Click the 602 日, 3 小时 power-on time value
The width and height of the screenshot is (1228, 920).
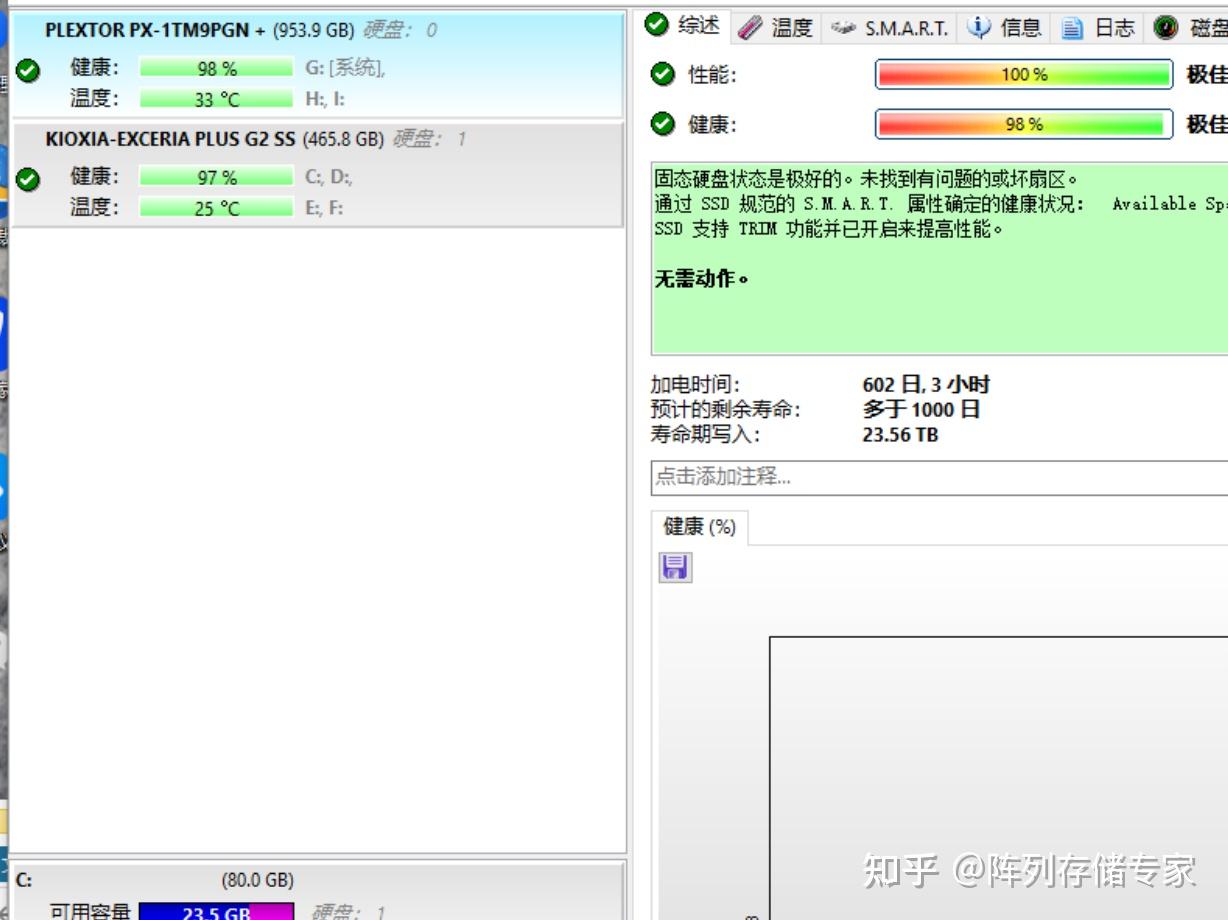click(x=926, y=384)
